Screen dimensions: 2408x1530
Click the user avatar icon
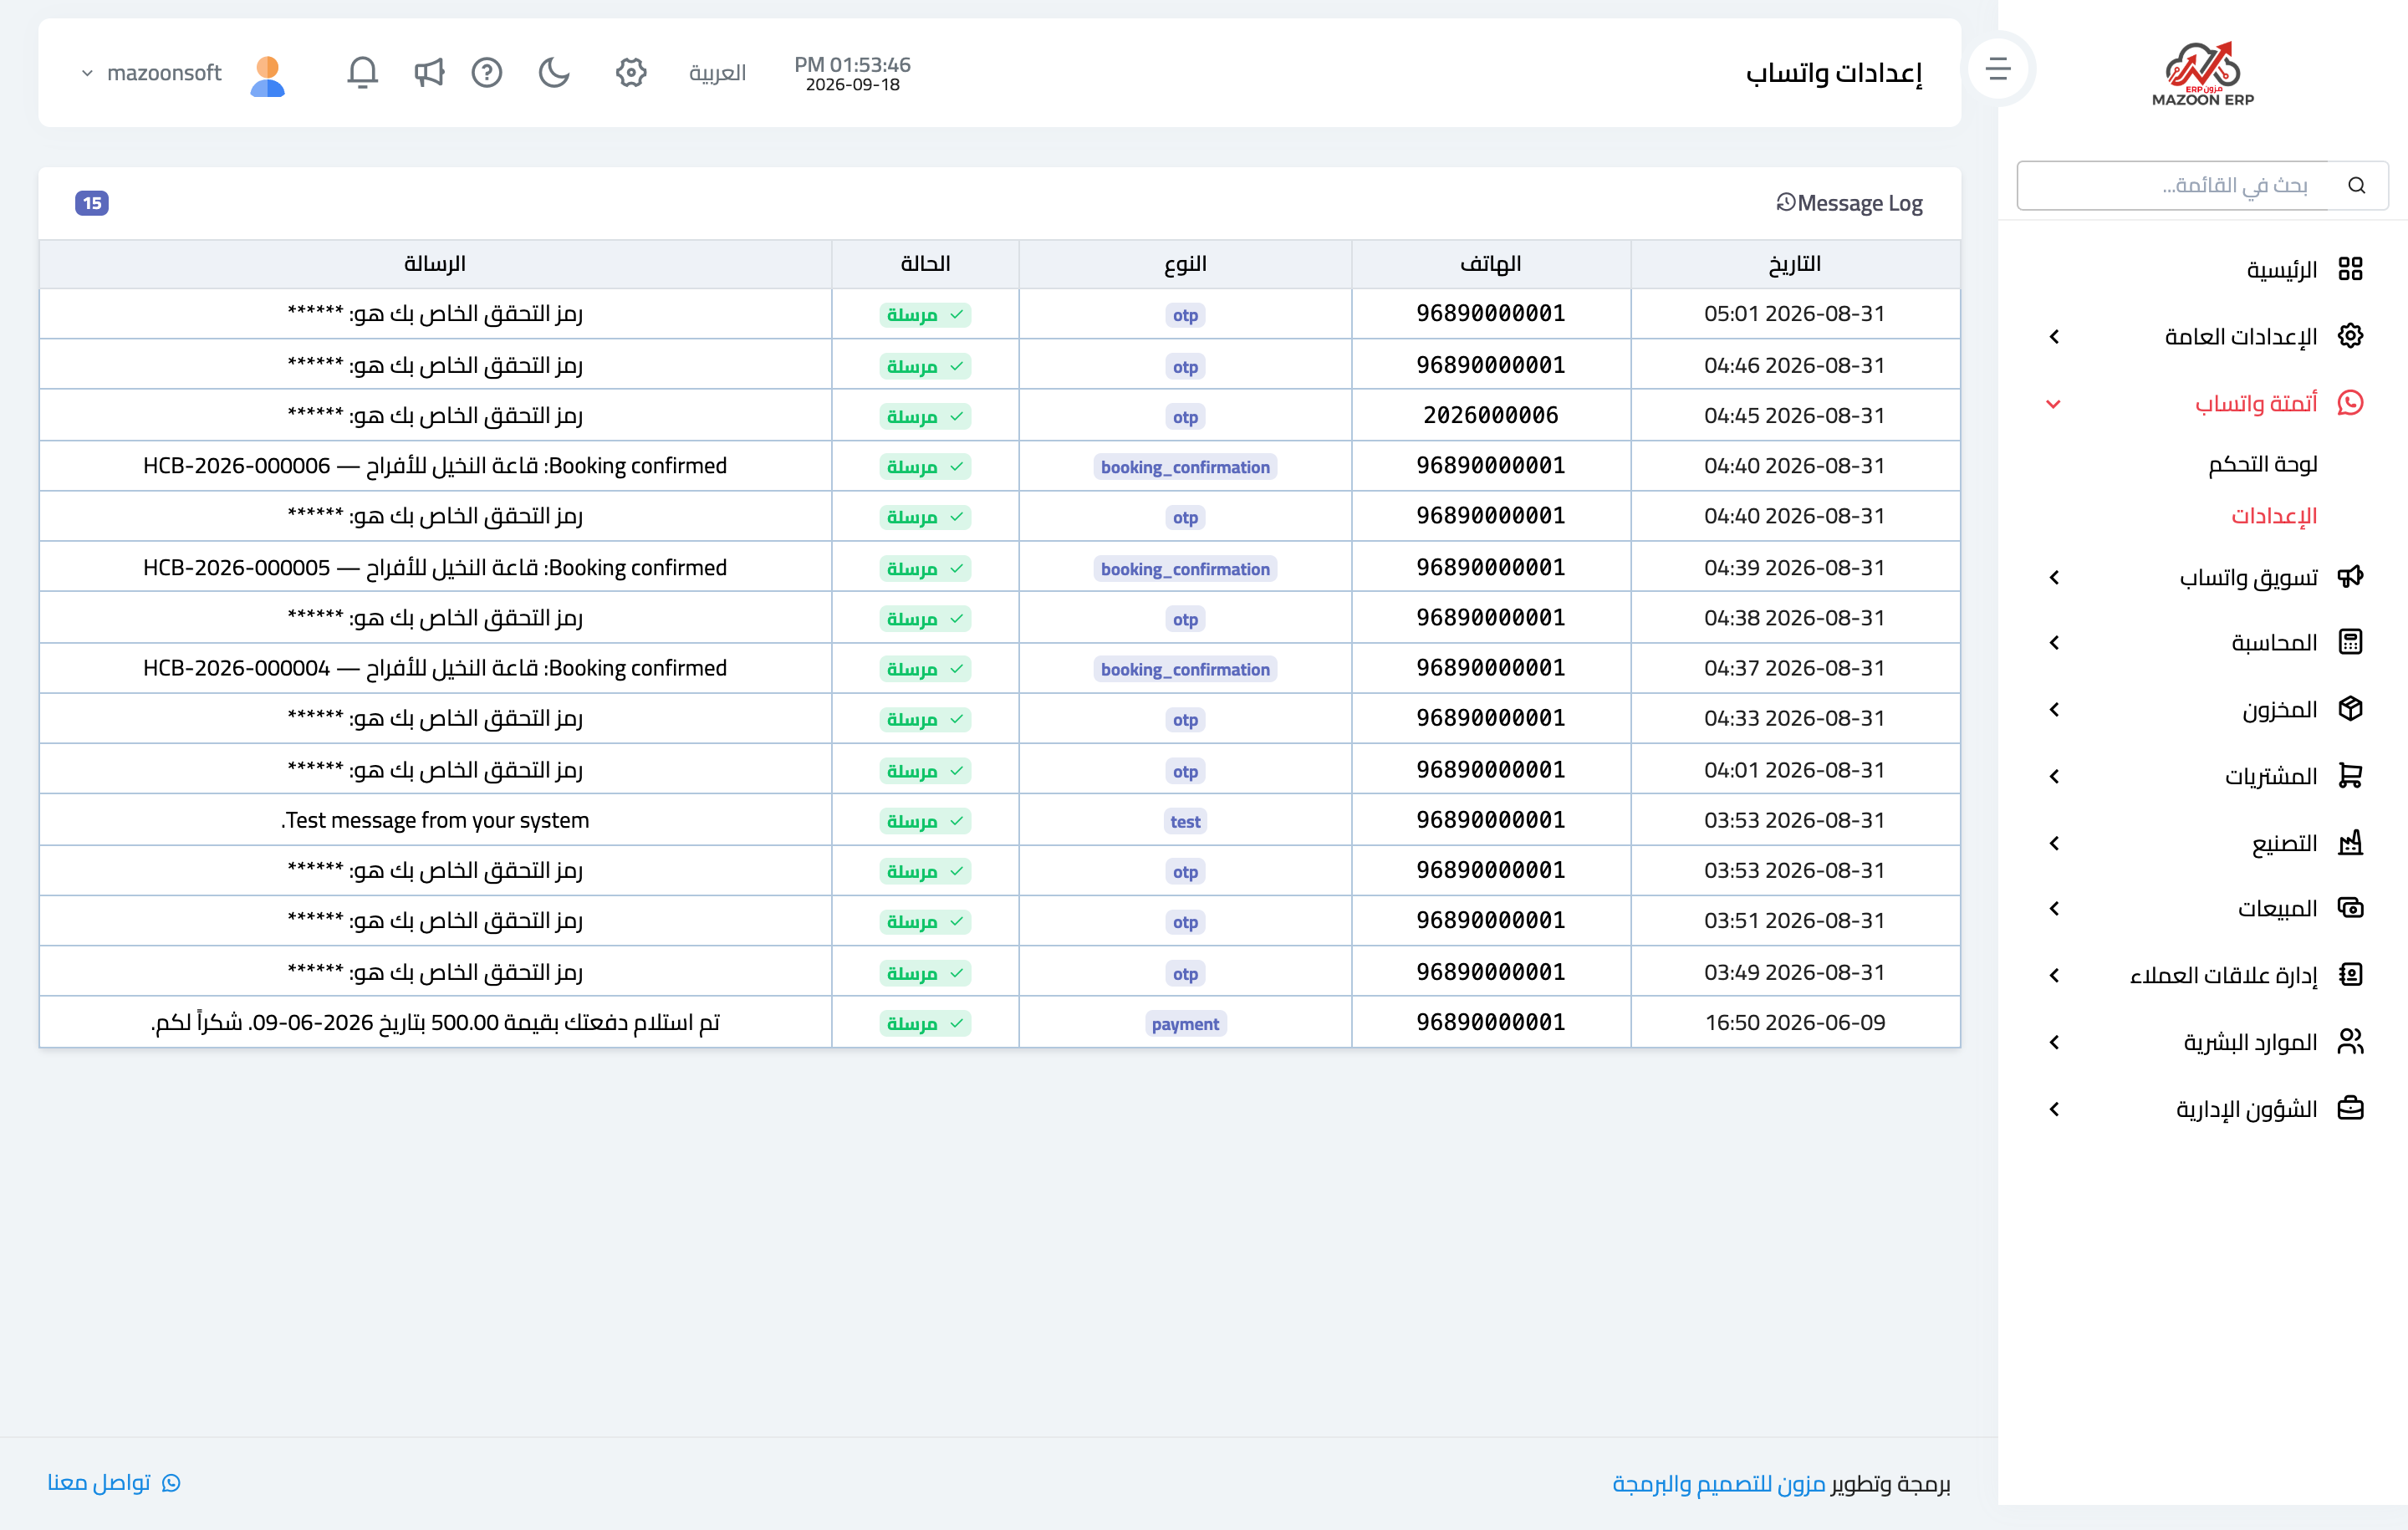coord(268,75)
